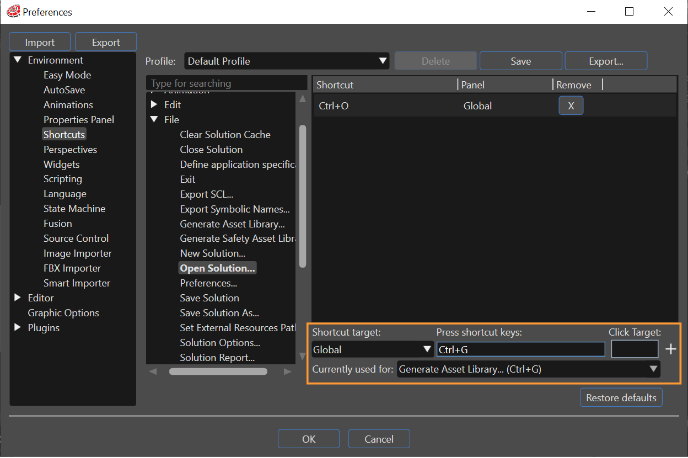
Task: Select AutoSave preferences
Action: (x=64, y=90)
